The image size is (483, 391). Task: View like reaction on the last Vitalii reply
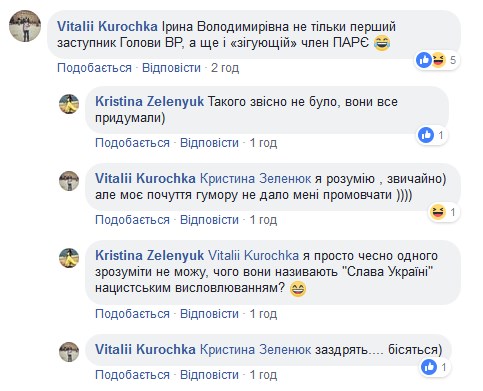coord(429,367)
